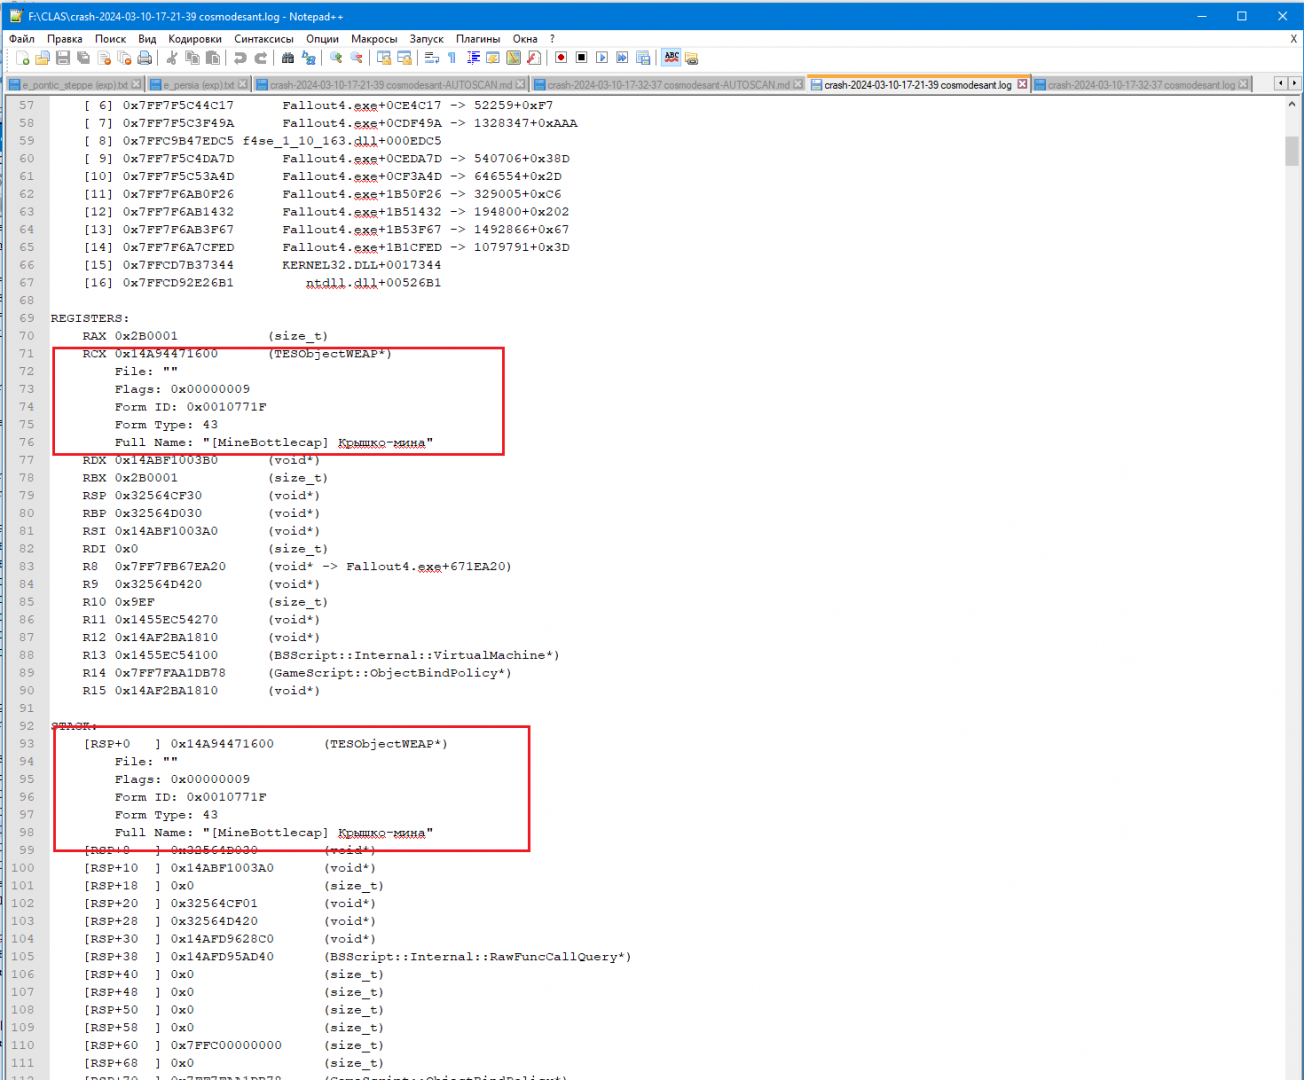
Task: Click the Print toolbar icon
Action: tap(145, 58)
